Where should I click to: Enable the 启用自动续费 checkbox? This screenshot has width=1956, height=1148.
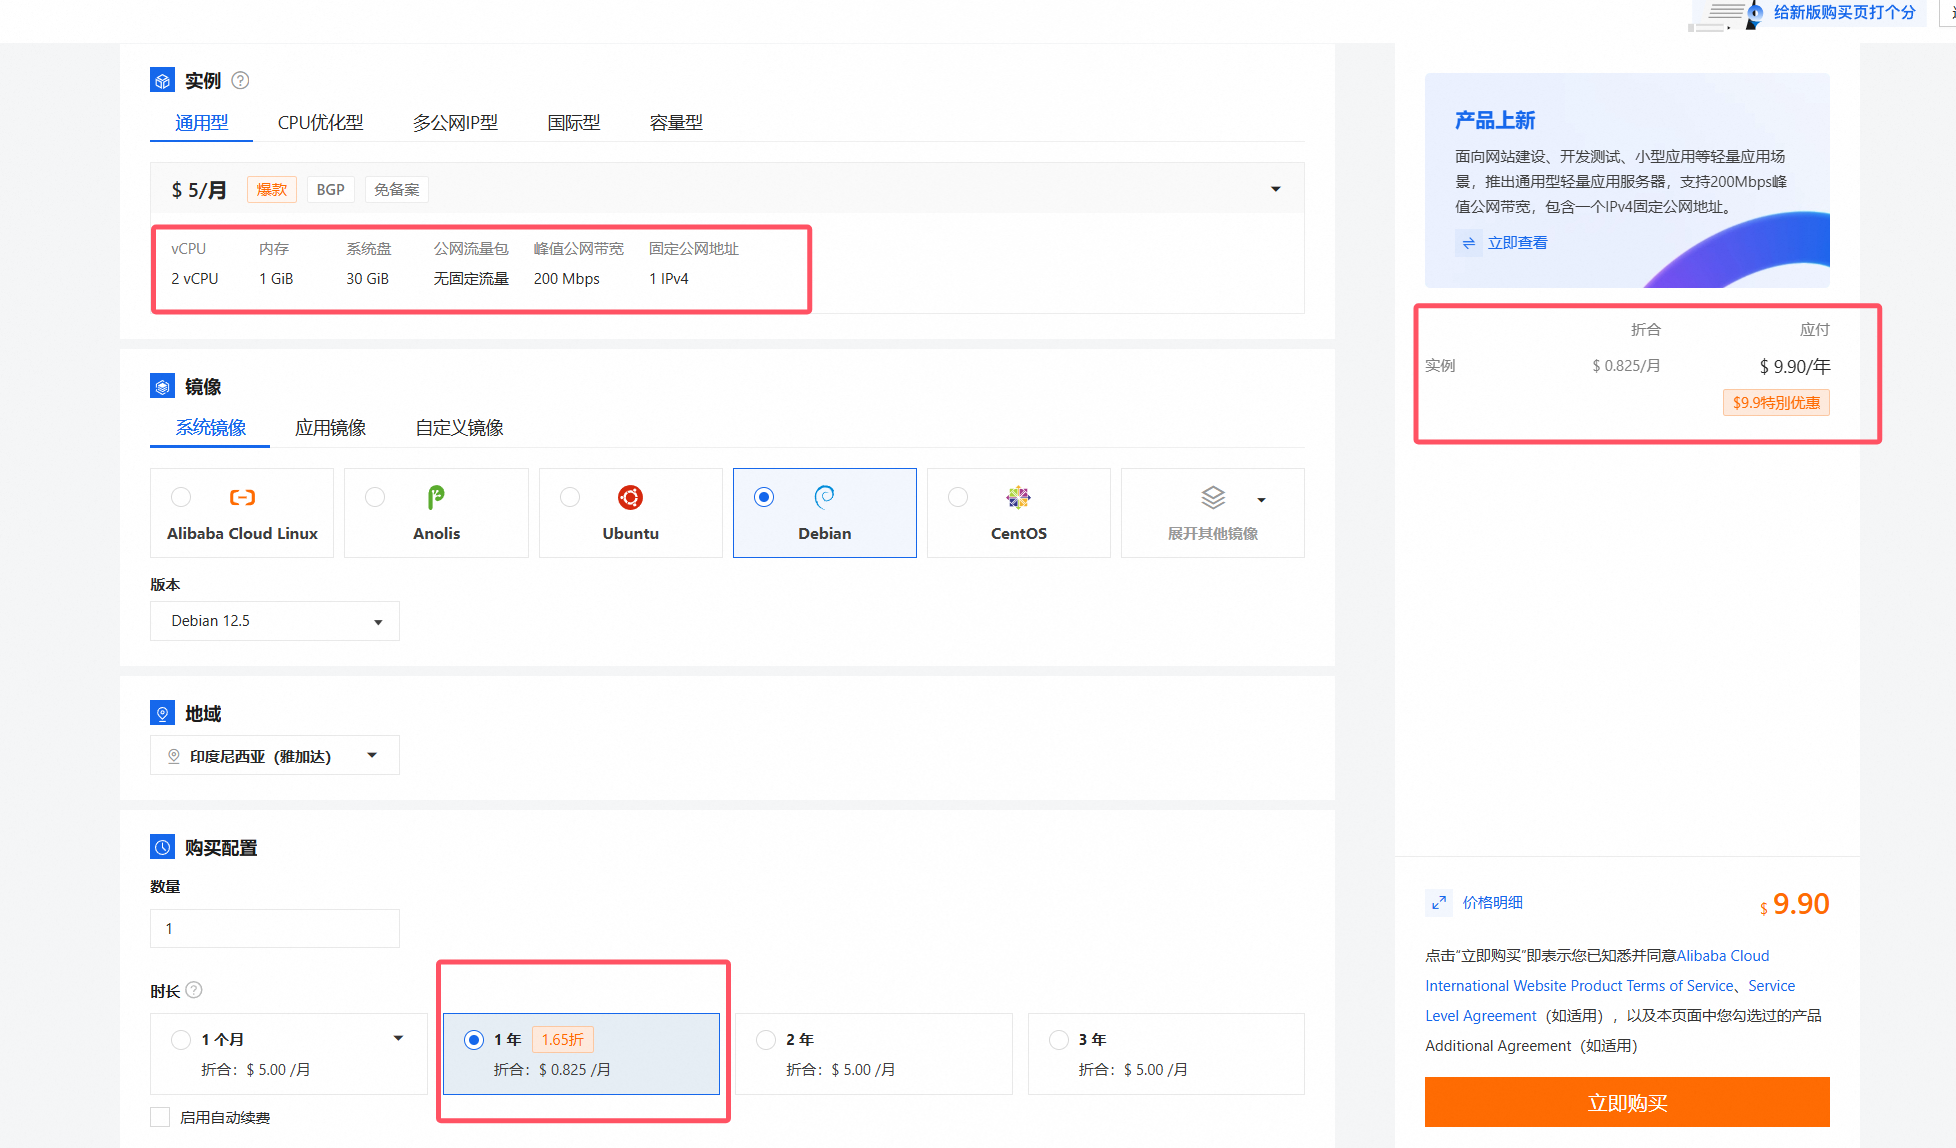click(x=160, y=1116)
